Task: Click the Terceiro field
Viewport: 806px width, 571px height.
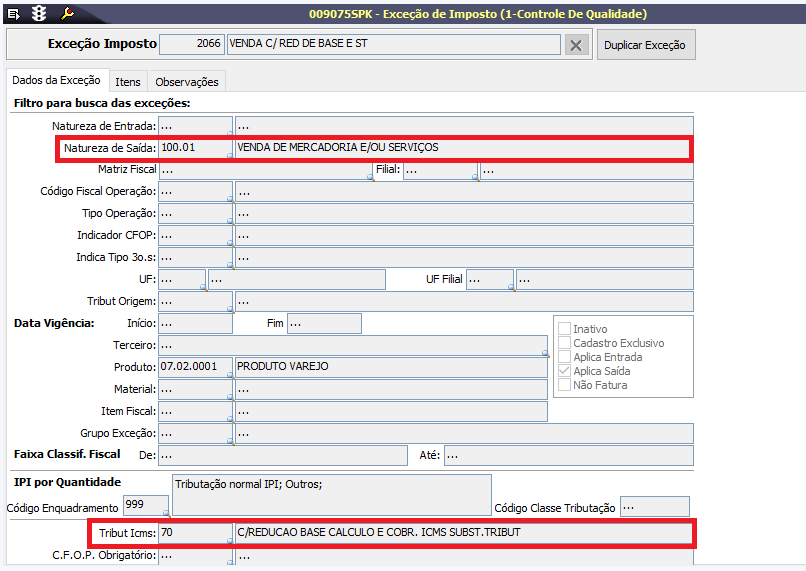Action: point(353,346)
